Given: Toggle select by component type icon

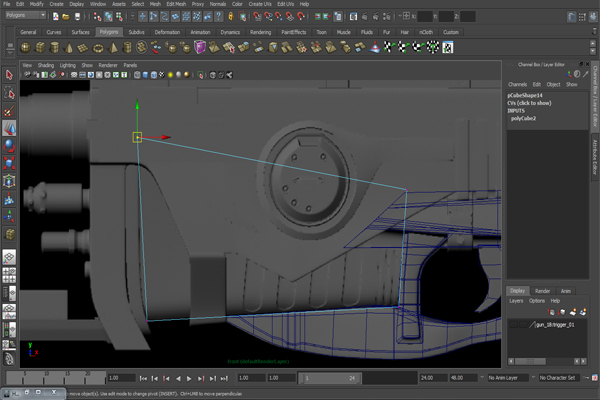Looking at the screenshot, I should tap(119, 16).
